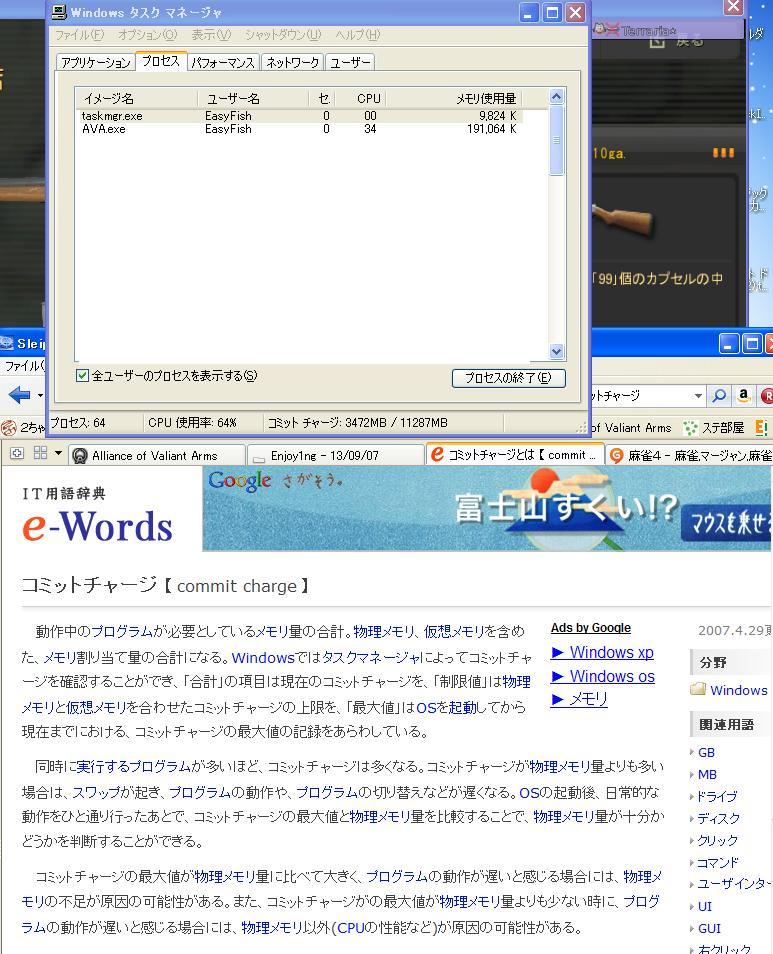The height and width of the screenshot is (954, 773).
Task: Open the GB related term link
Action: [706, 752]
